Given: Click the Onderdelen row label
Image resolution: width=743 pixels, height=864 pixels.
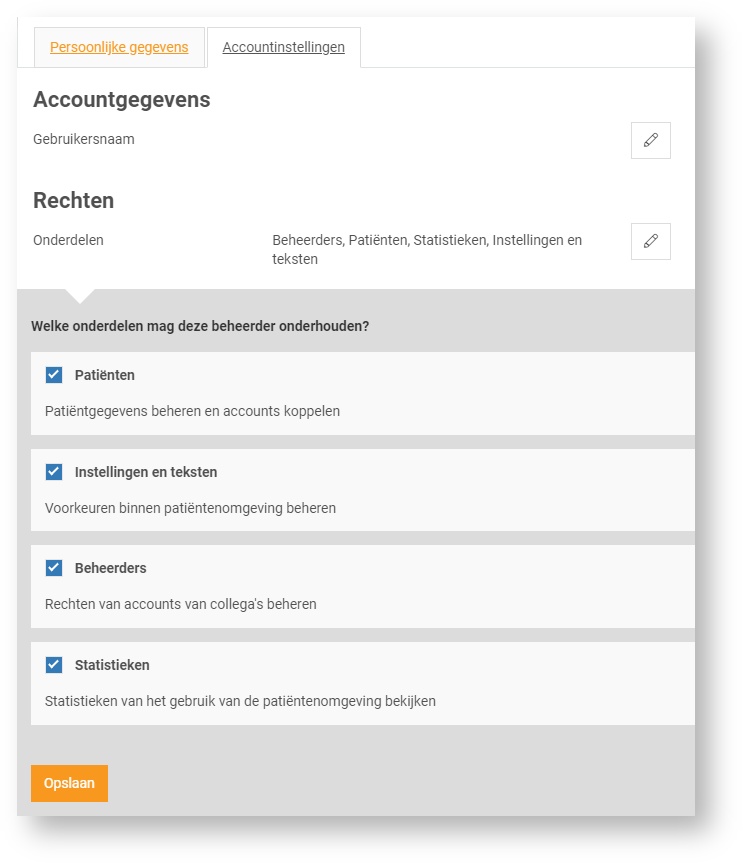Looking at the screenshot, I should [x=68, y=240].
